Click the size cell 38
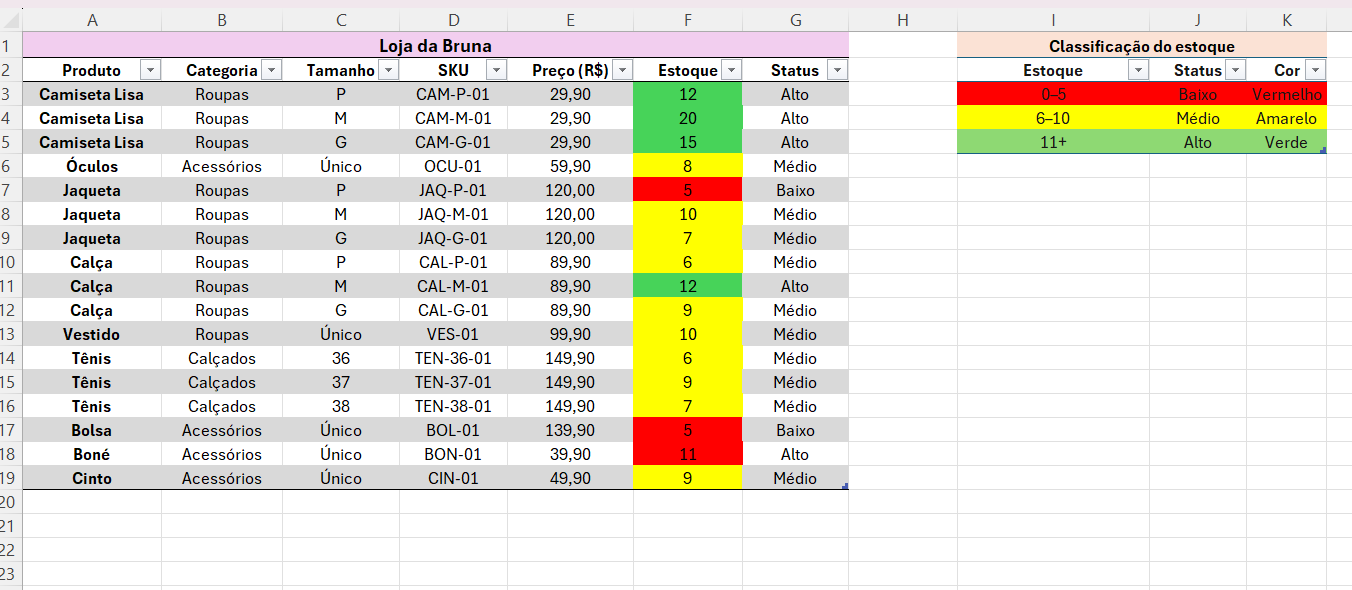Image resolution: width=1352 pixels, height=590 pixels. (x=341, y=406)
